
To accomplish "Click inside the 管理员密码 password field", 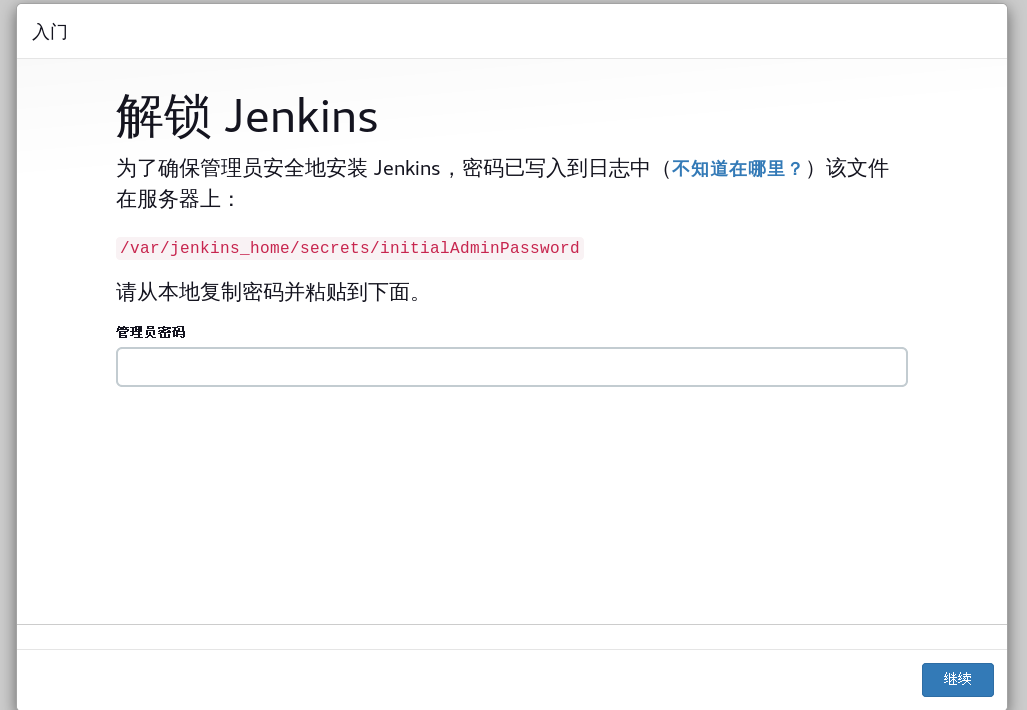I will tap(512, 367).
